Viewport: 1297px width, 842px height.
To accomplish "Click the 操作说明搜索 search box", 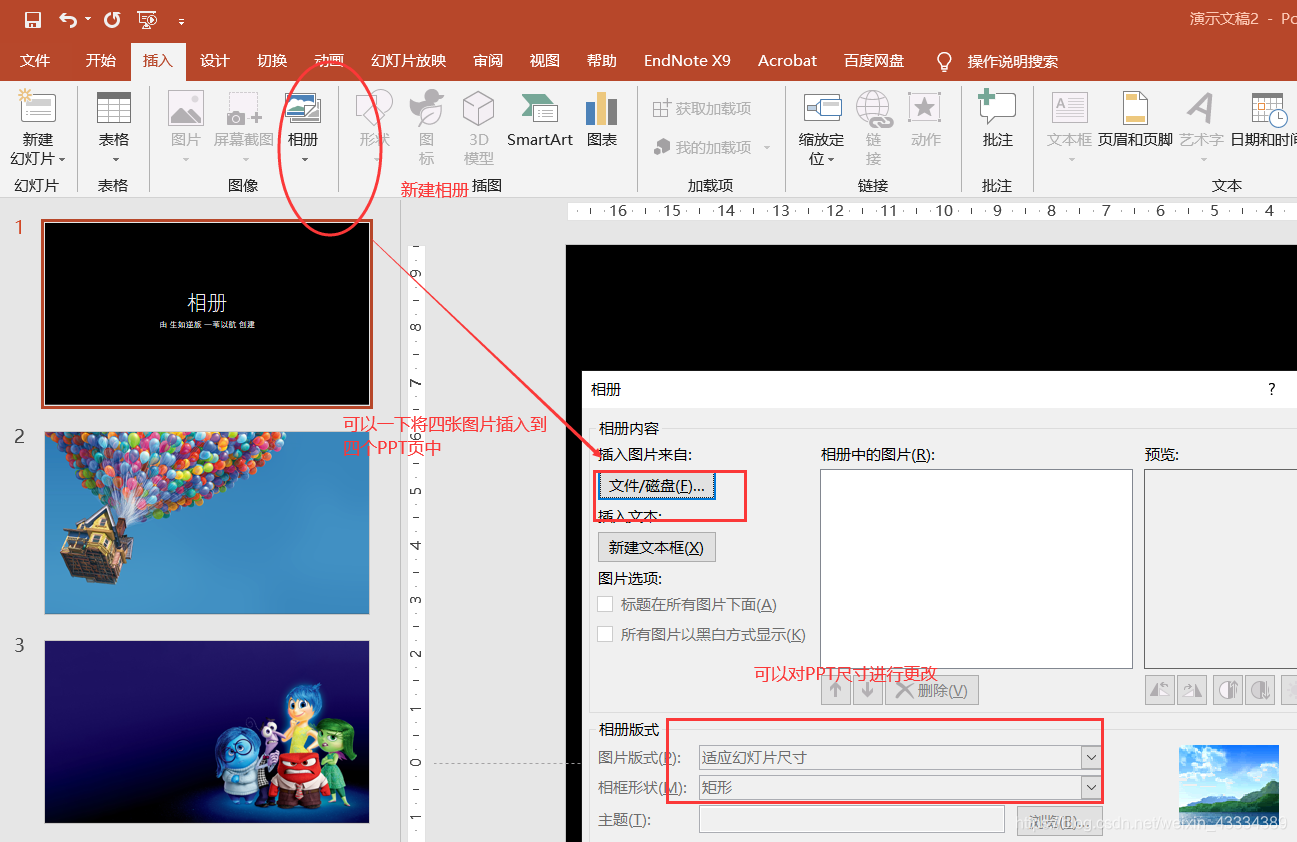I will coord(1012,62).
